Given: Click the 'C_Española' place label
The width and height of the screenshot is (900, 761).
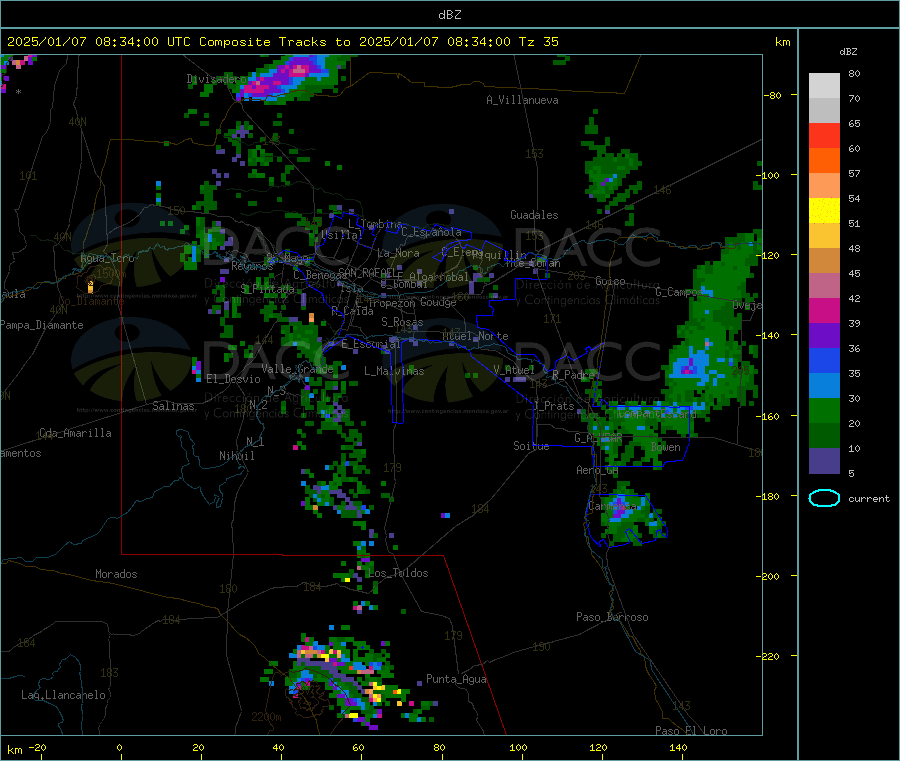Looking at the screenshot, I should (432, 232).
